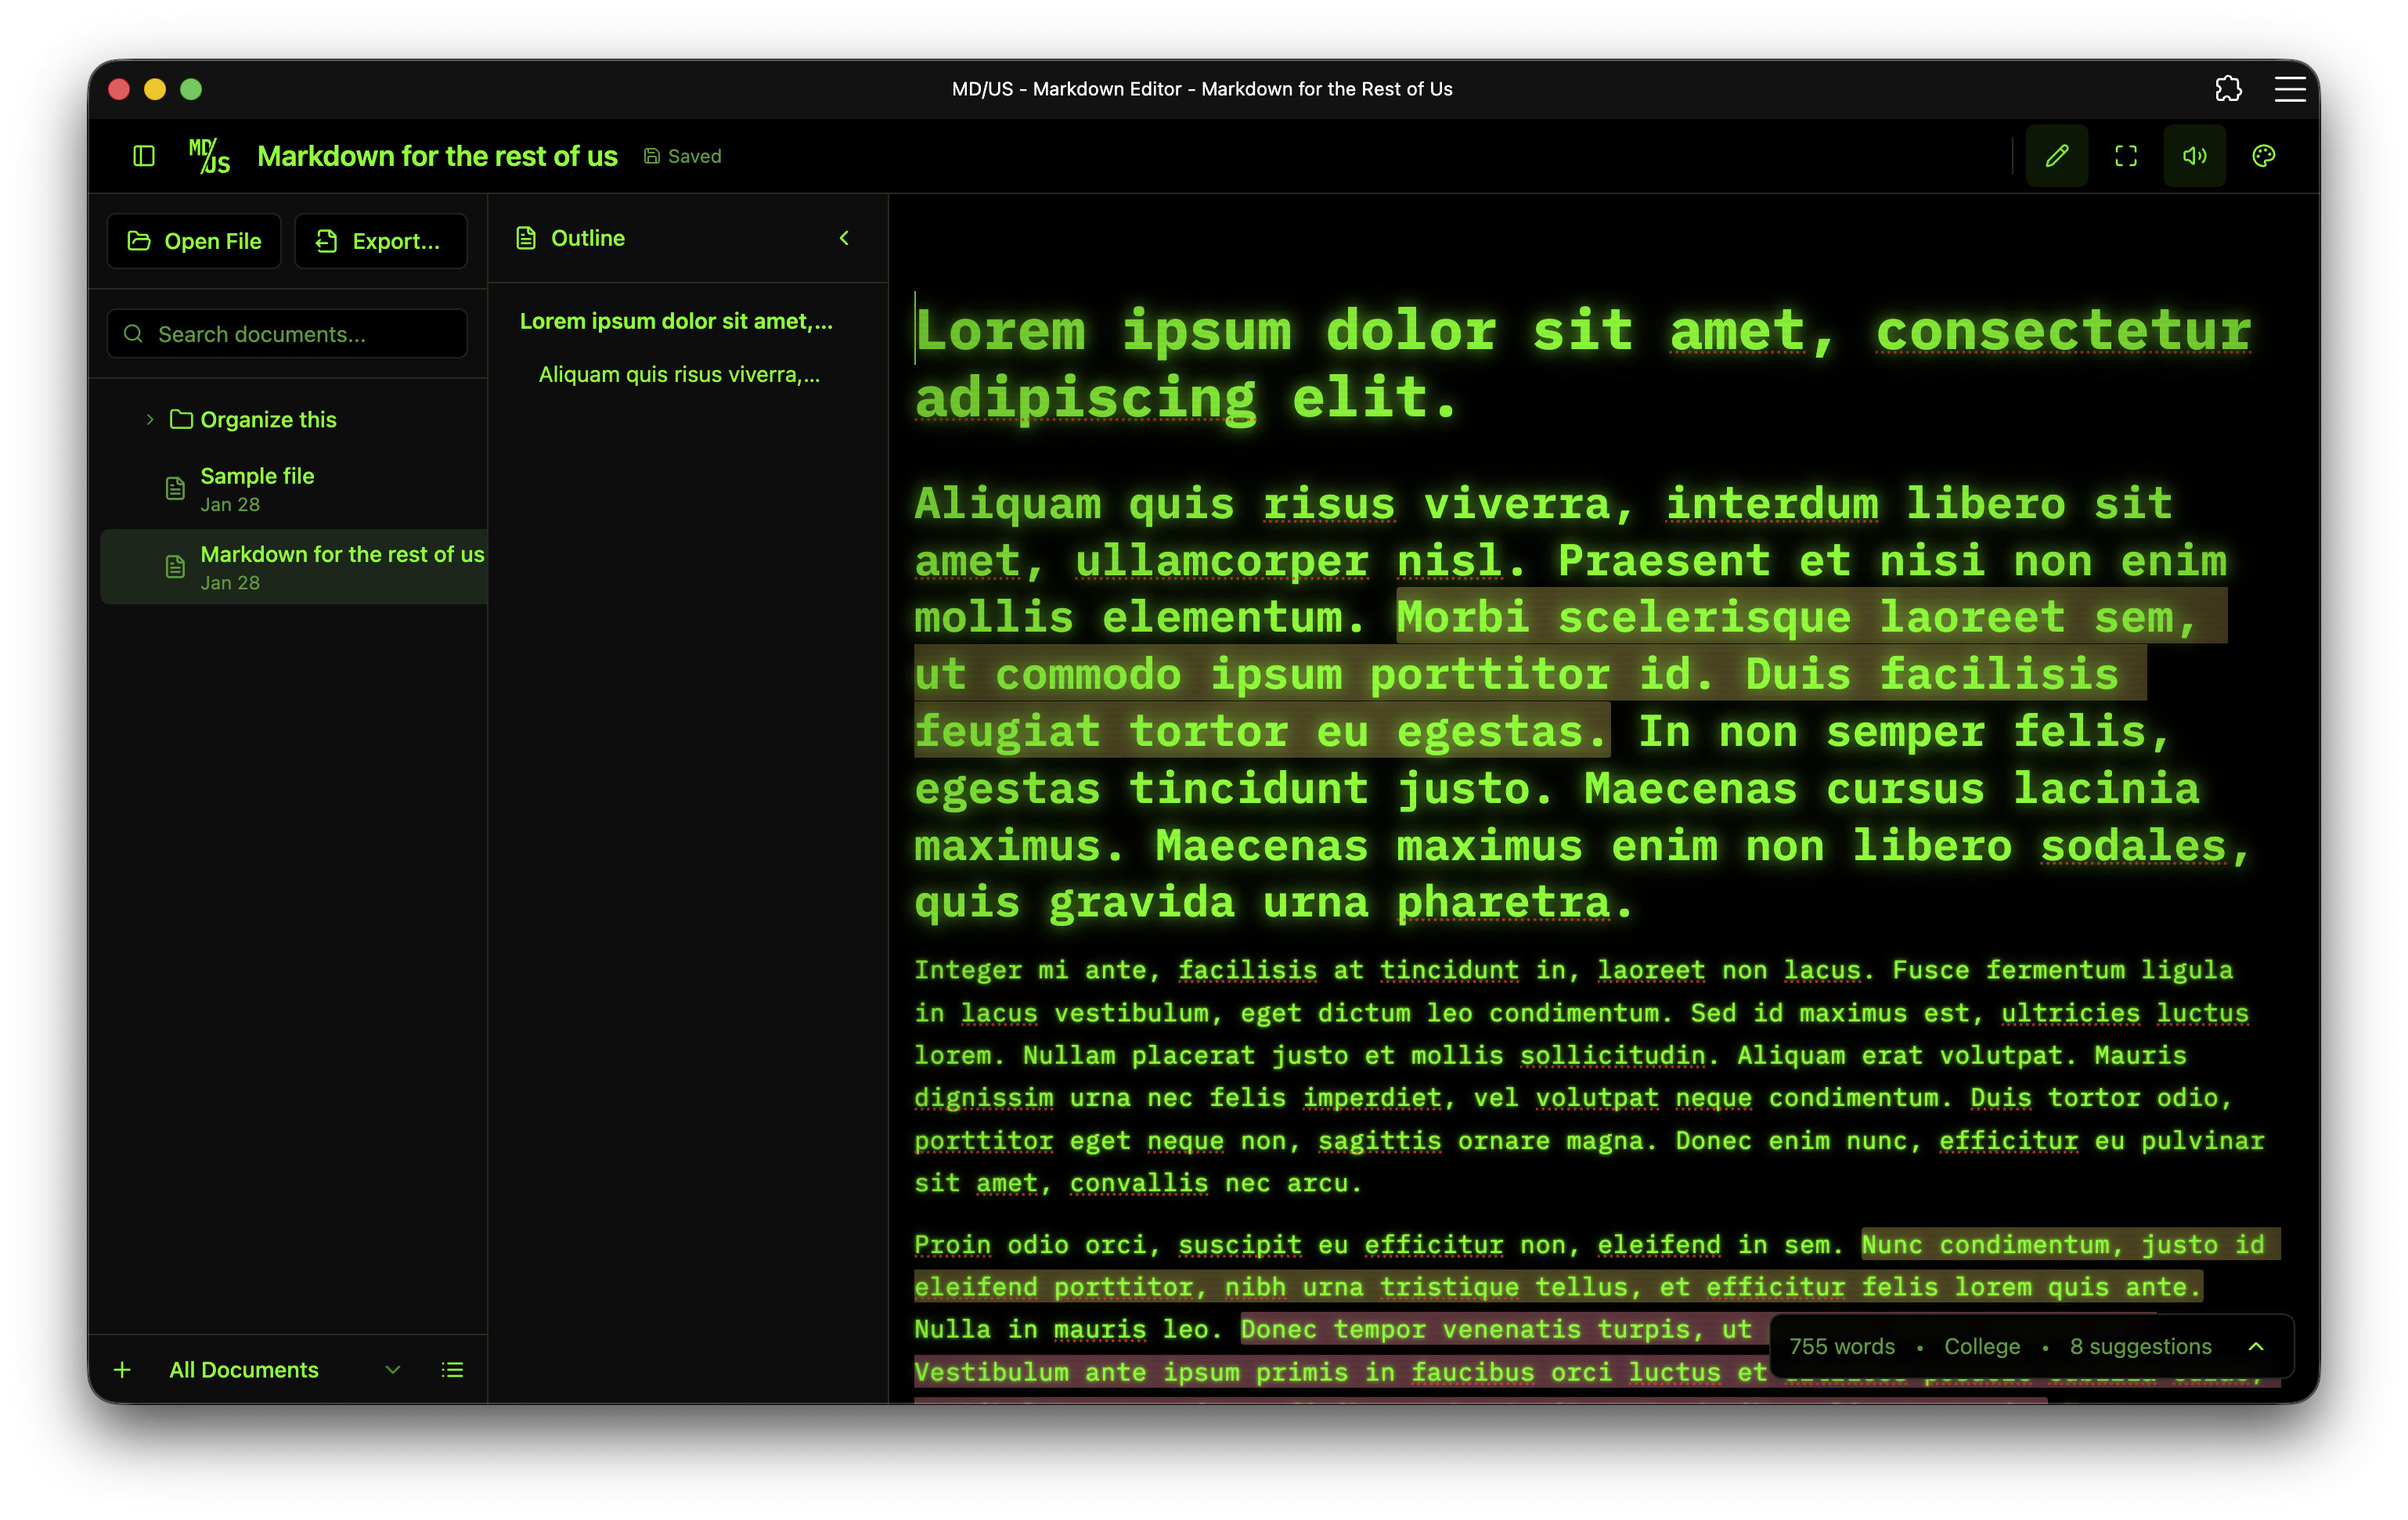Create a new document with the plus icon
The height and width of the screenshot is (1520, 2408).
tap(122, 1370)
